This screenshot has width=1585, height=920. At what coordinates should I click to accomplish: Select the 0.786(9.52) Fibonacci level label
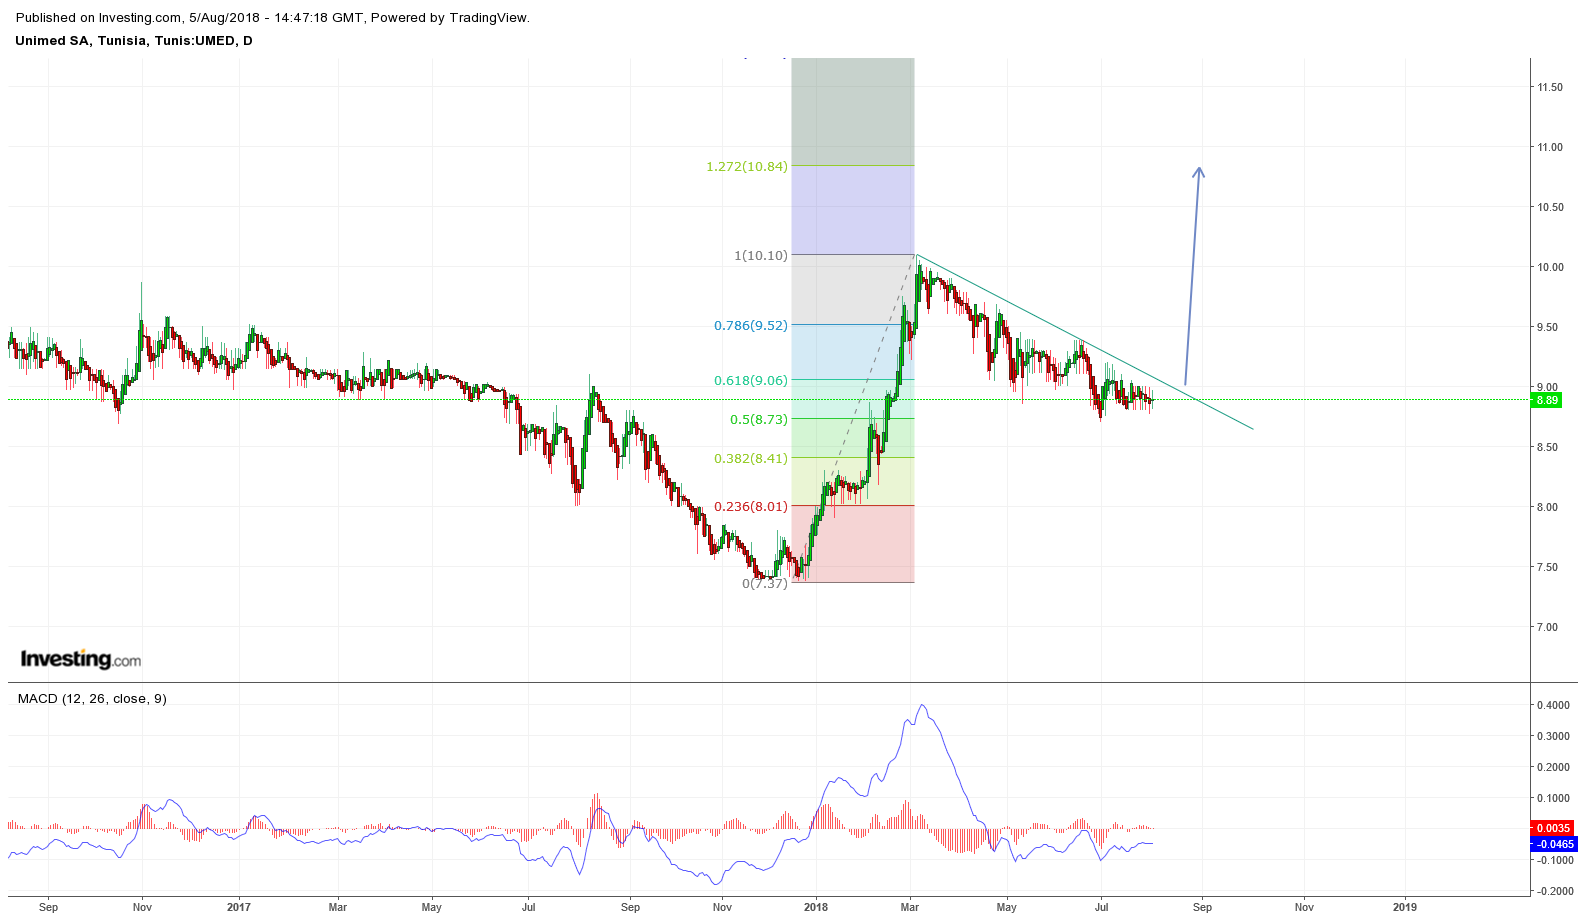click(751, 325)
